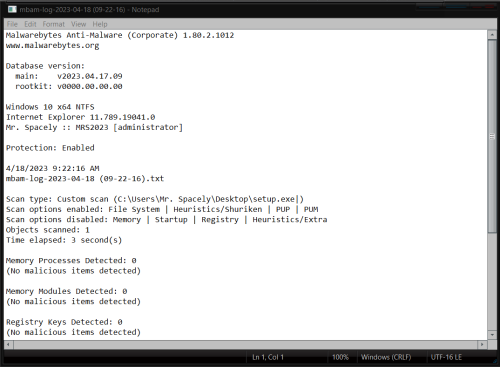The width and height of the screenshot is (500, 367).
Task: Place cursor on Scan type line
Action: point(155,199)
